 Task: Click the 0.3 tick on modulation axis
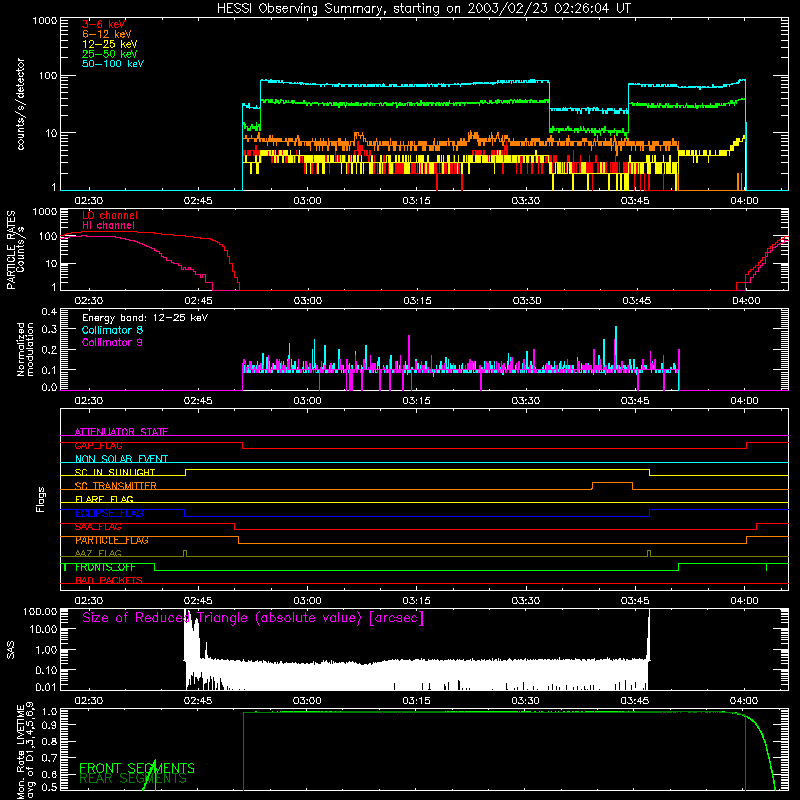click(49, 329)
